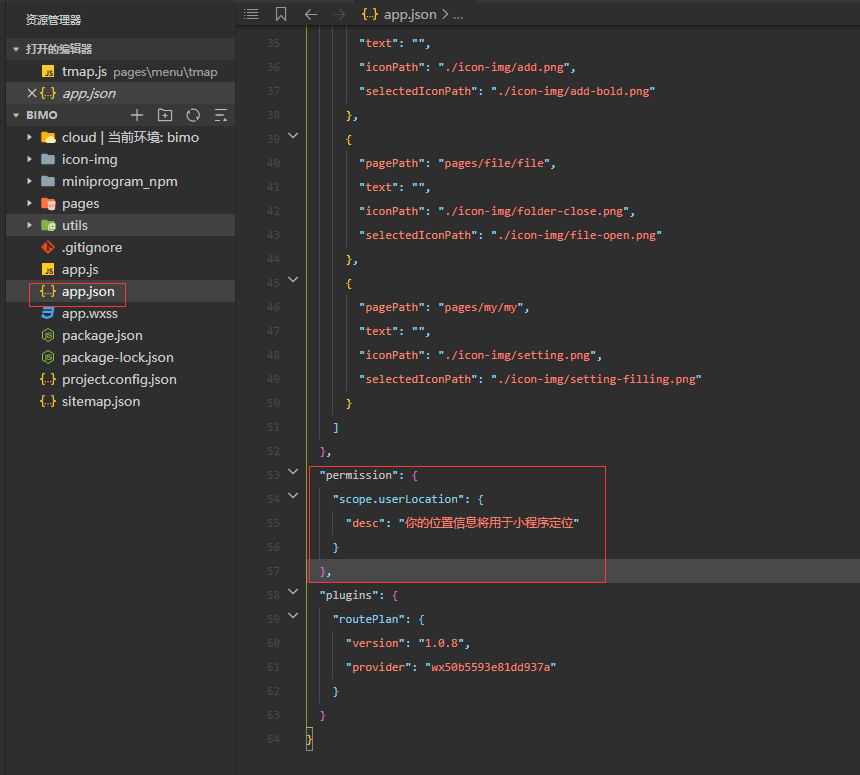The image size is (860, 775).
Task: Open the package-lock.json file
Action: [121, 357]
